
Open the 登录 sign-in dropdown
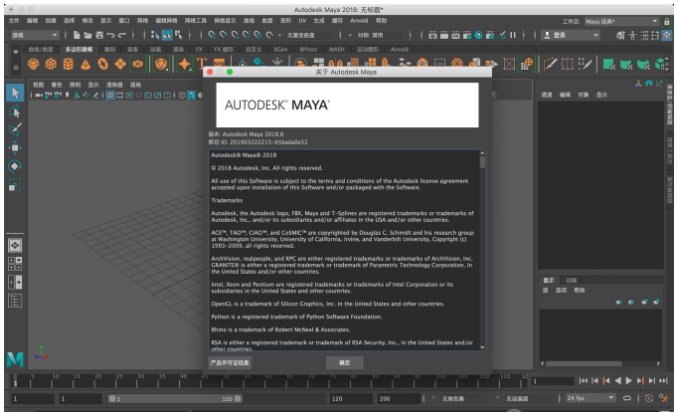point(571,35)
